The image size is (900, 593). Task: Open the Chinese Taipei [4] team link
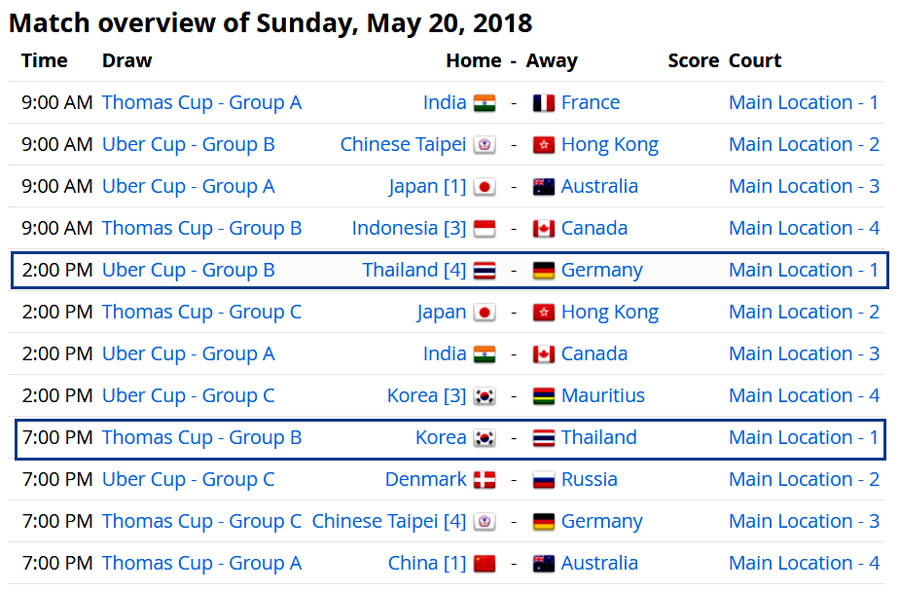[389, 522]
